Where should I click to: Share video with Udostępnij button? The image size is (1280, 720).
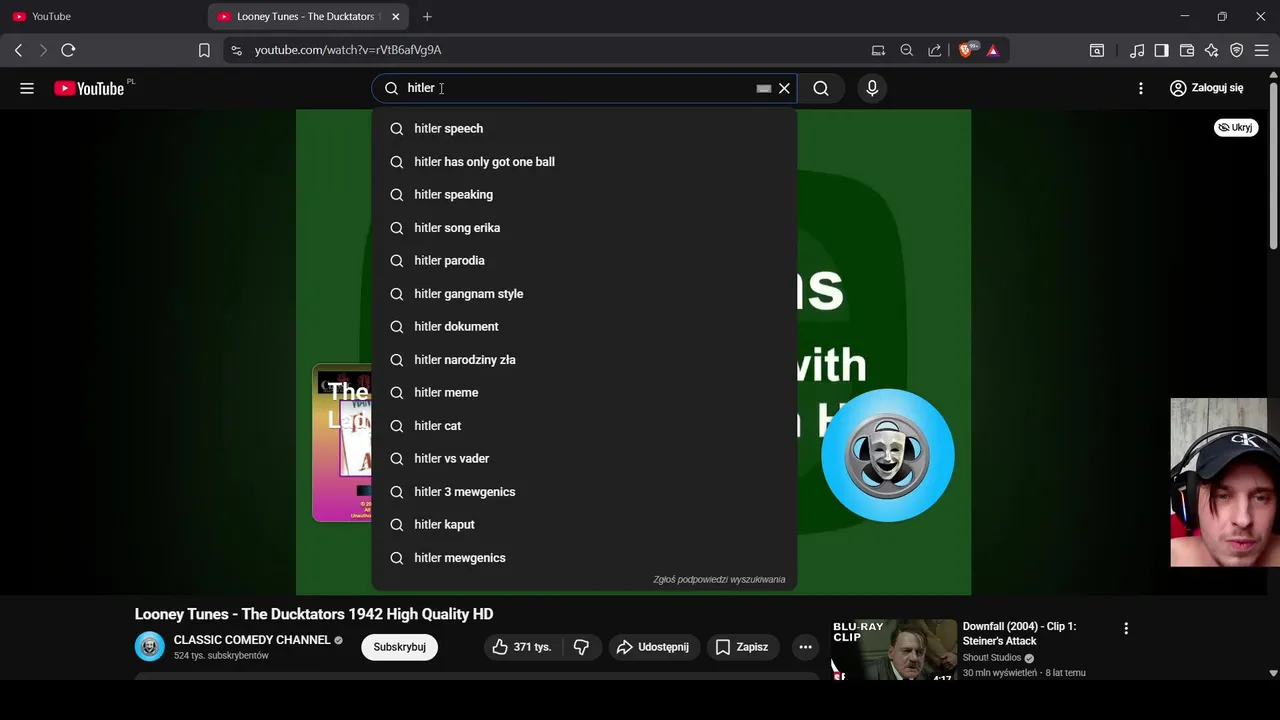pos(653,647)
